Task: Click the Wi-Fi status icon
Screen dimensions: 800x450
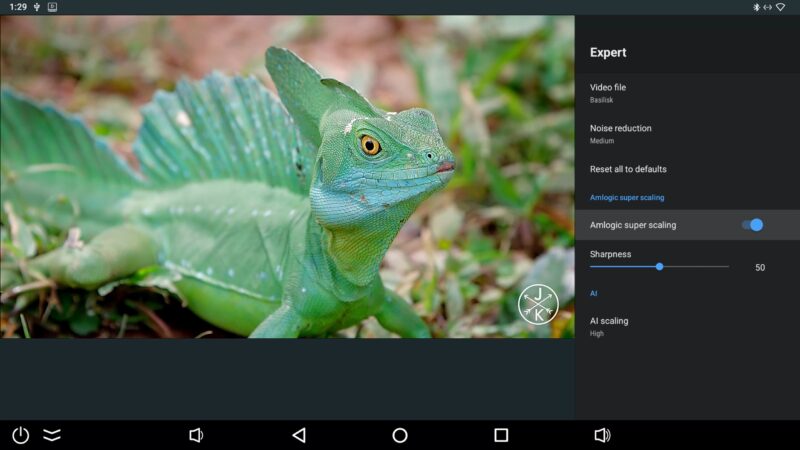Action: (781, 7)
